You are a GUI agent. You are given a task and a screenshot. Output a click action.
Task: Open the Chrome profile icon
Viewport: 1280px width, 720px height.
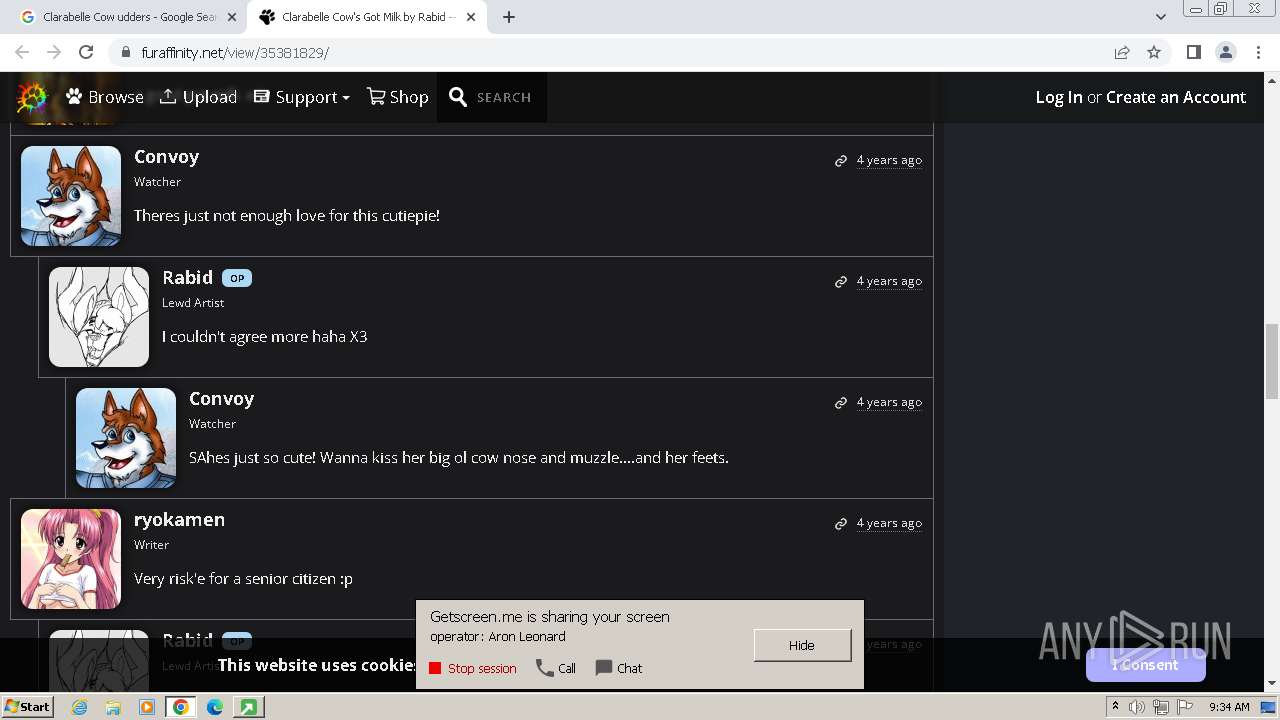point(1226,52)
